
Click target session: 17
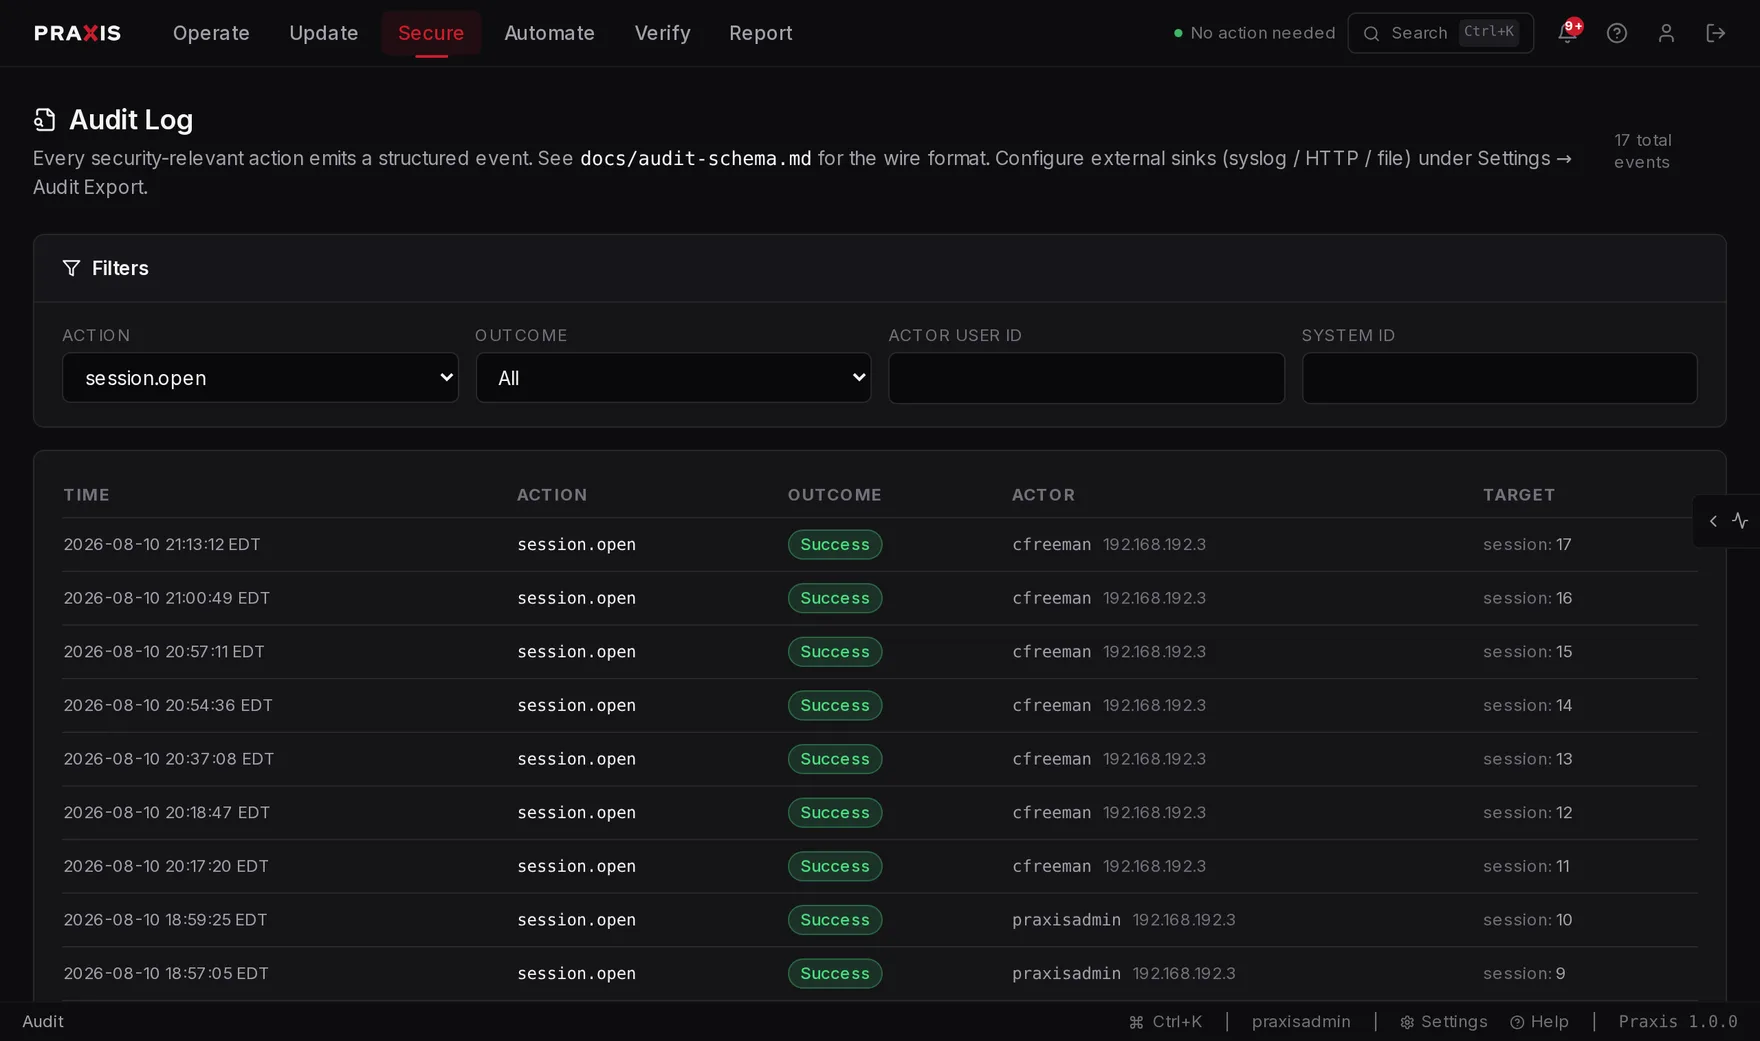[x=1527, y=544]
